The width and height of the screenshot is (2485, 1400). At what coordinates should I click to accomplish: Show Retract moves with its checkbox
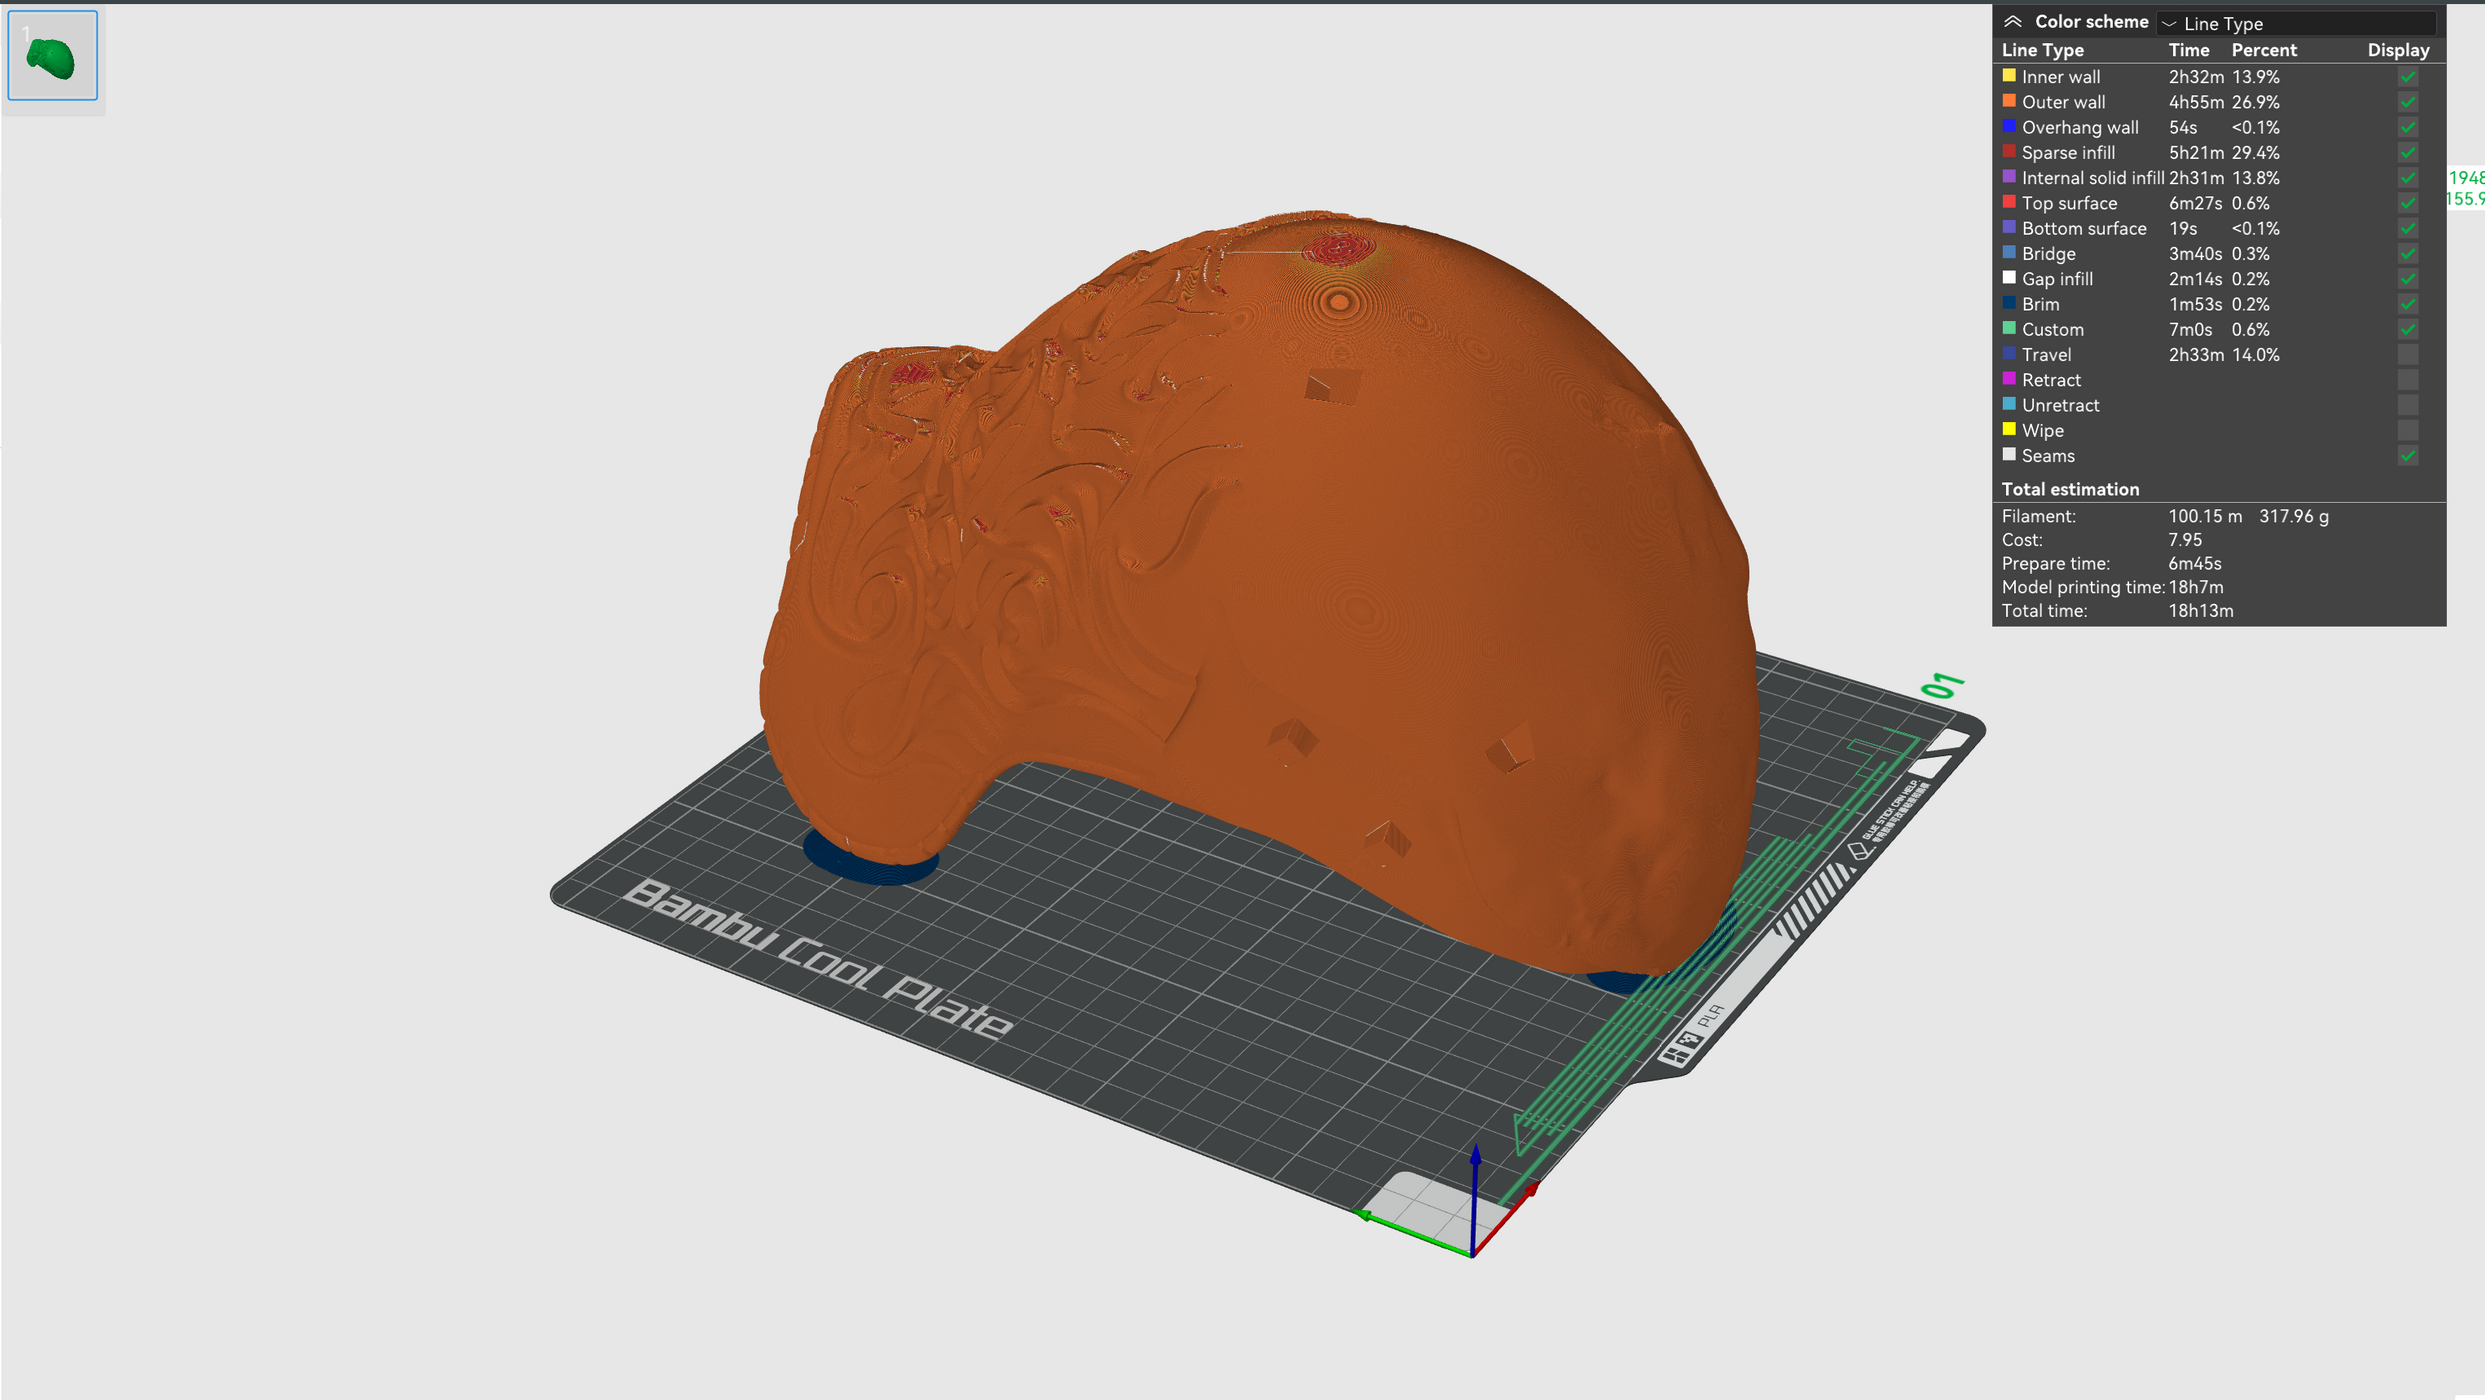click(2407, 380)
